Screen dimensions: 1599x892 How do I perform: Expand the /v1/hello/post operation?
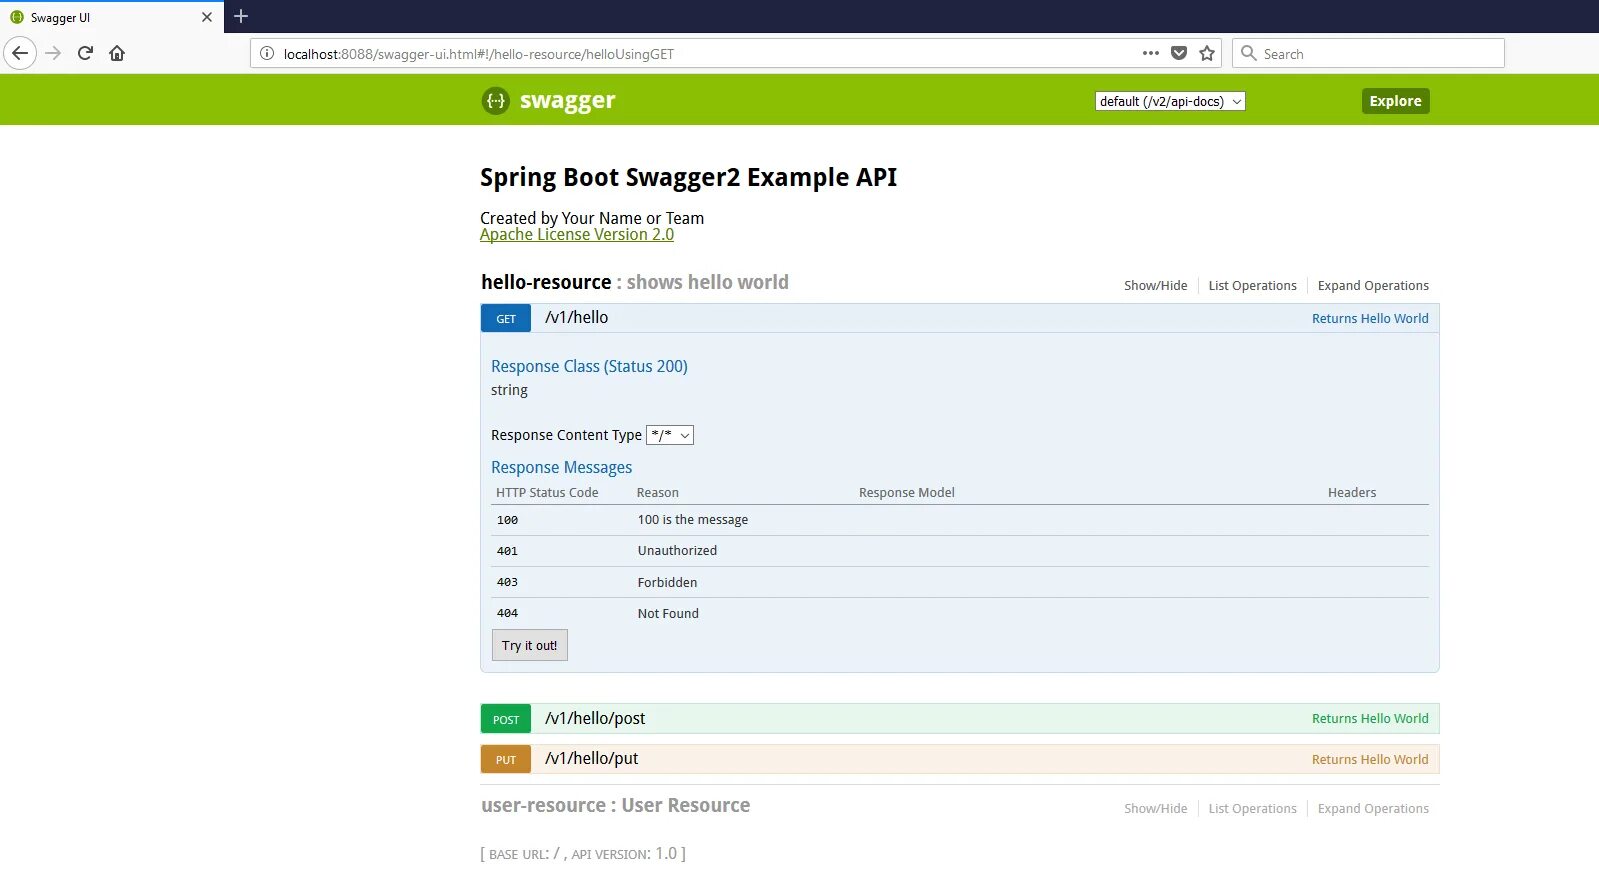click(x=595, y=718)
